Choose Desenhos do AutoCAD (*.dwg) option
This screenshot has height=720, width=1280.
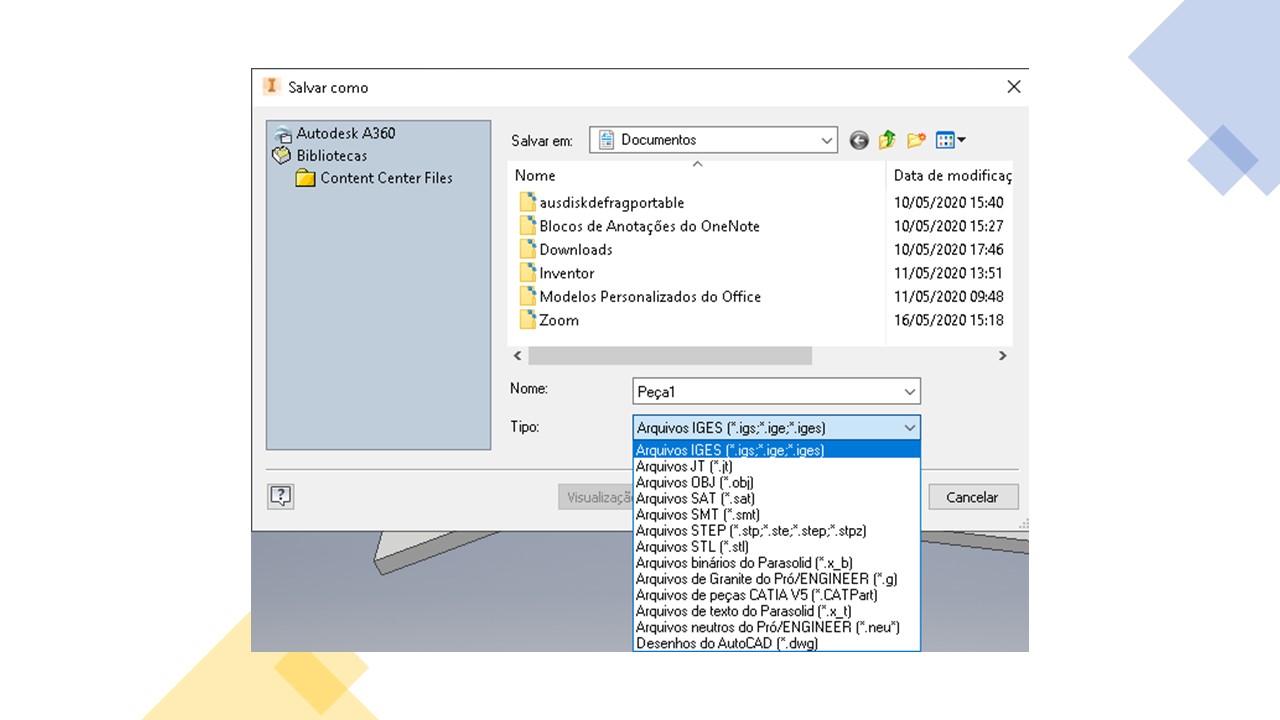point(776,643)
